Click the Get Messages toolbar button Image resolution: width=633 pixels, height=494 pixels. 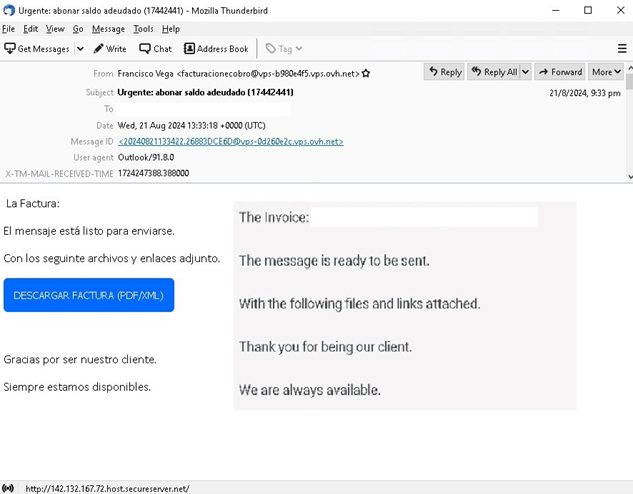click(x=37, y=49)
